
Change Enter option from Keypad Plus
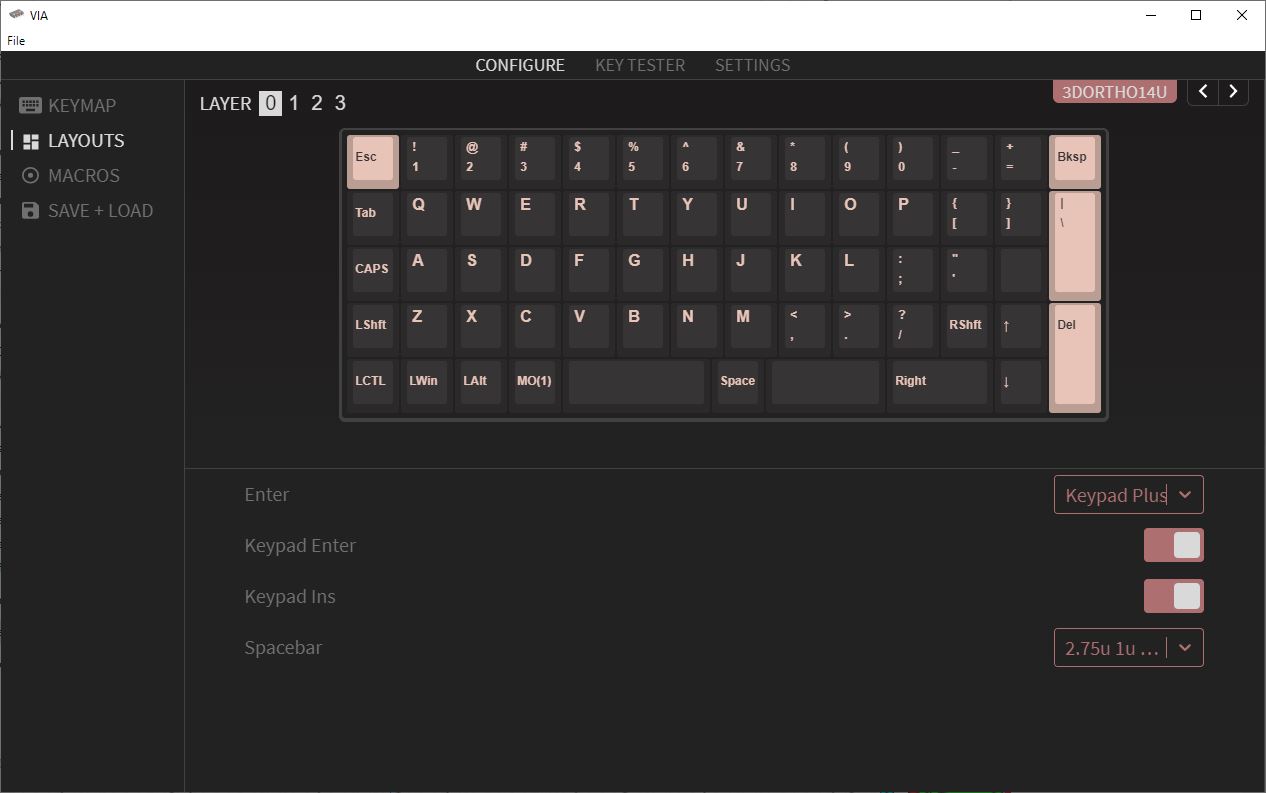click(x=1128, y=494)
